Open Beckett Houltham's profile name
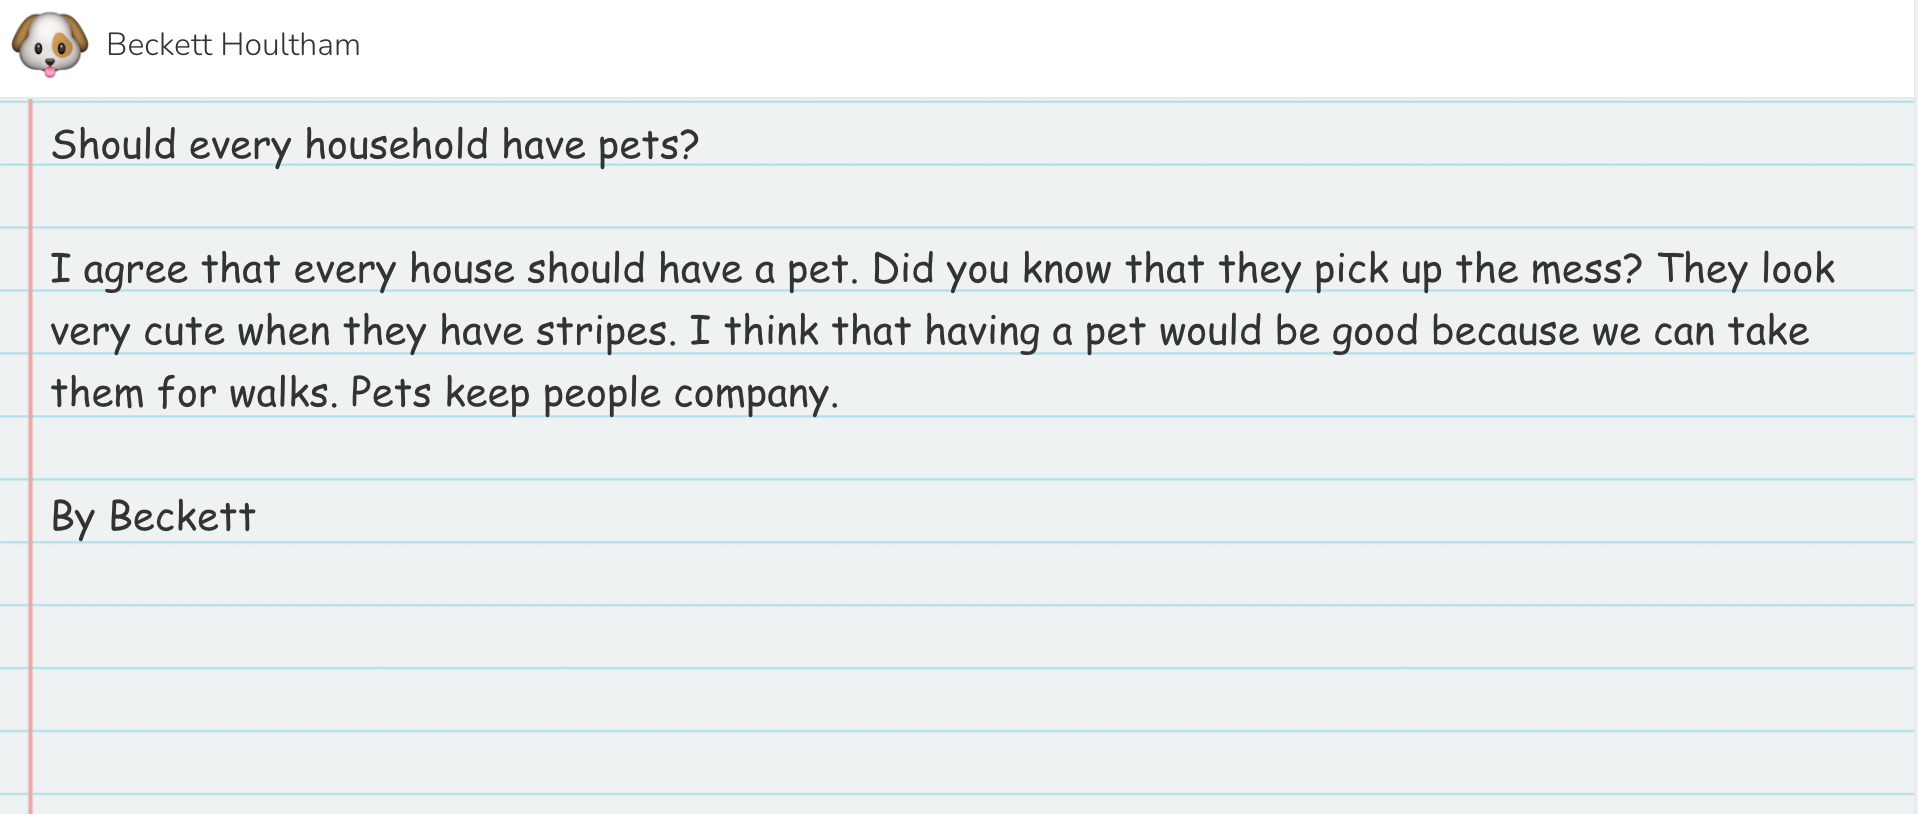The height and width of the screenshot is (814, 1918). click(x=233, y=45)
